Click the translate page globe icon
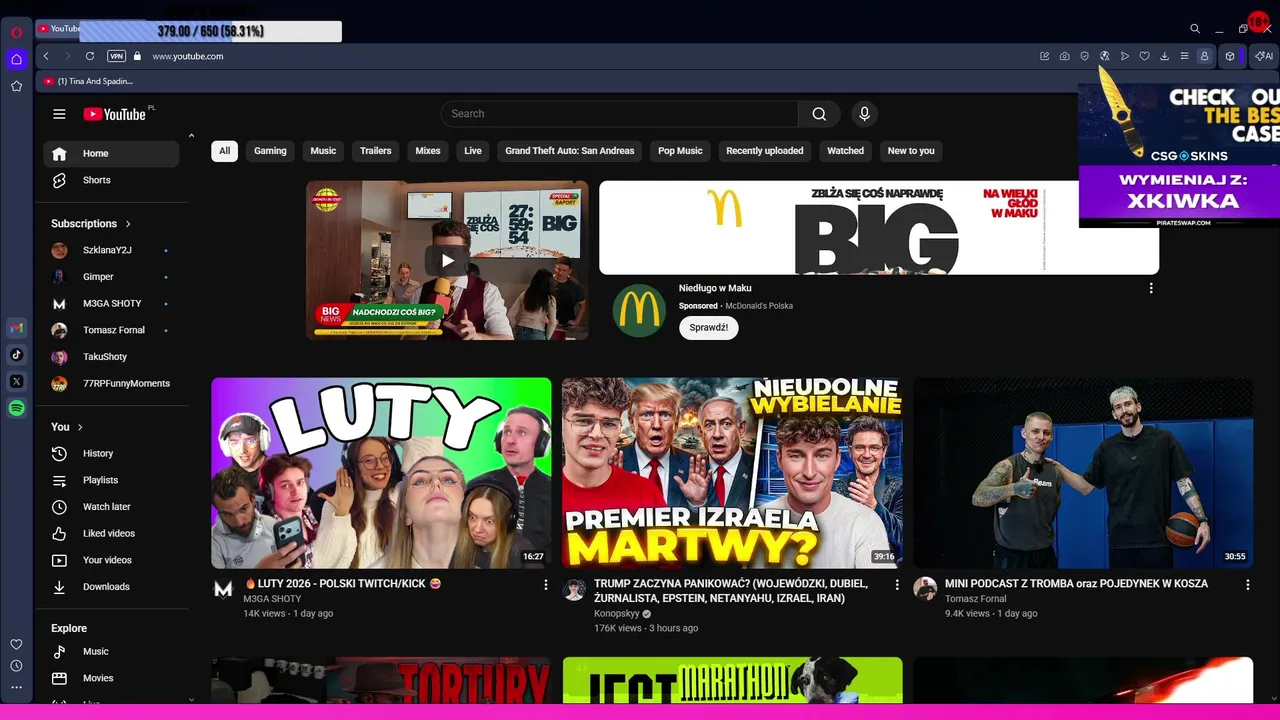The height and width of the screenshot is (720, 1280). point(1105,56)
